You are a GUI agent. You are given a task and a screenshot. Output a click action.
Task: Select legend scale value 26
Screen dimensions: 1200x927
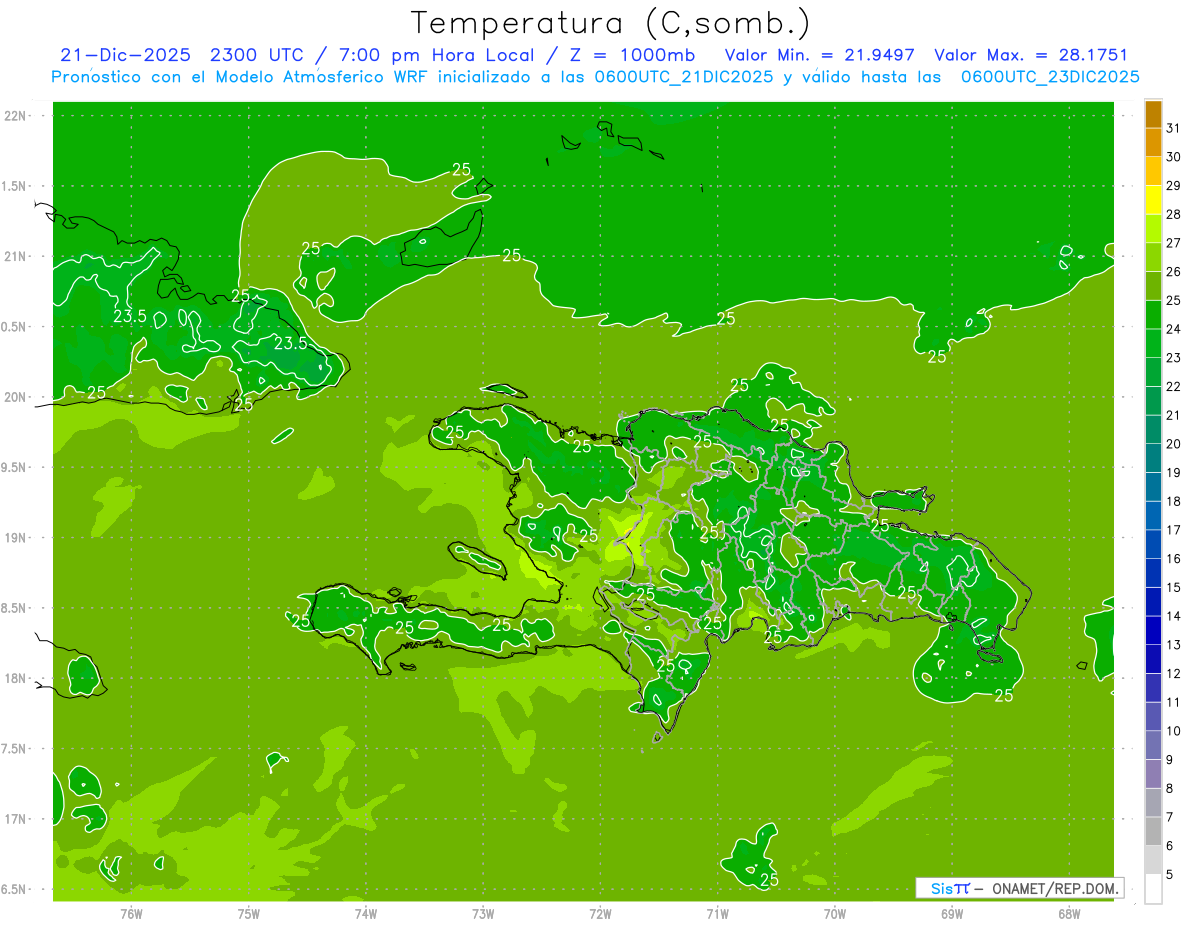[1173, 272]
